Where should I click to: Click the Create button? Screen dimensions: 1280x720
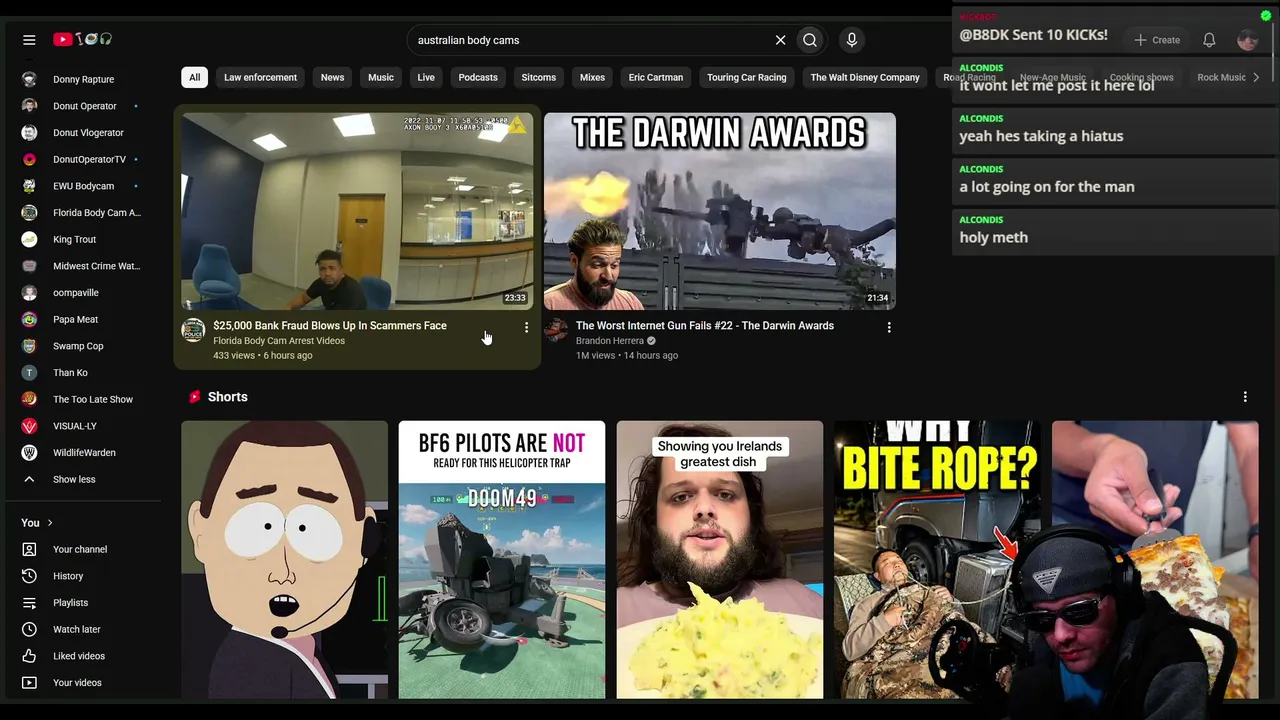pos(1157,40)
